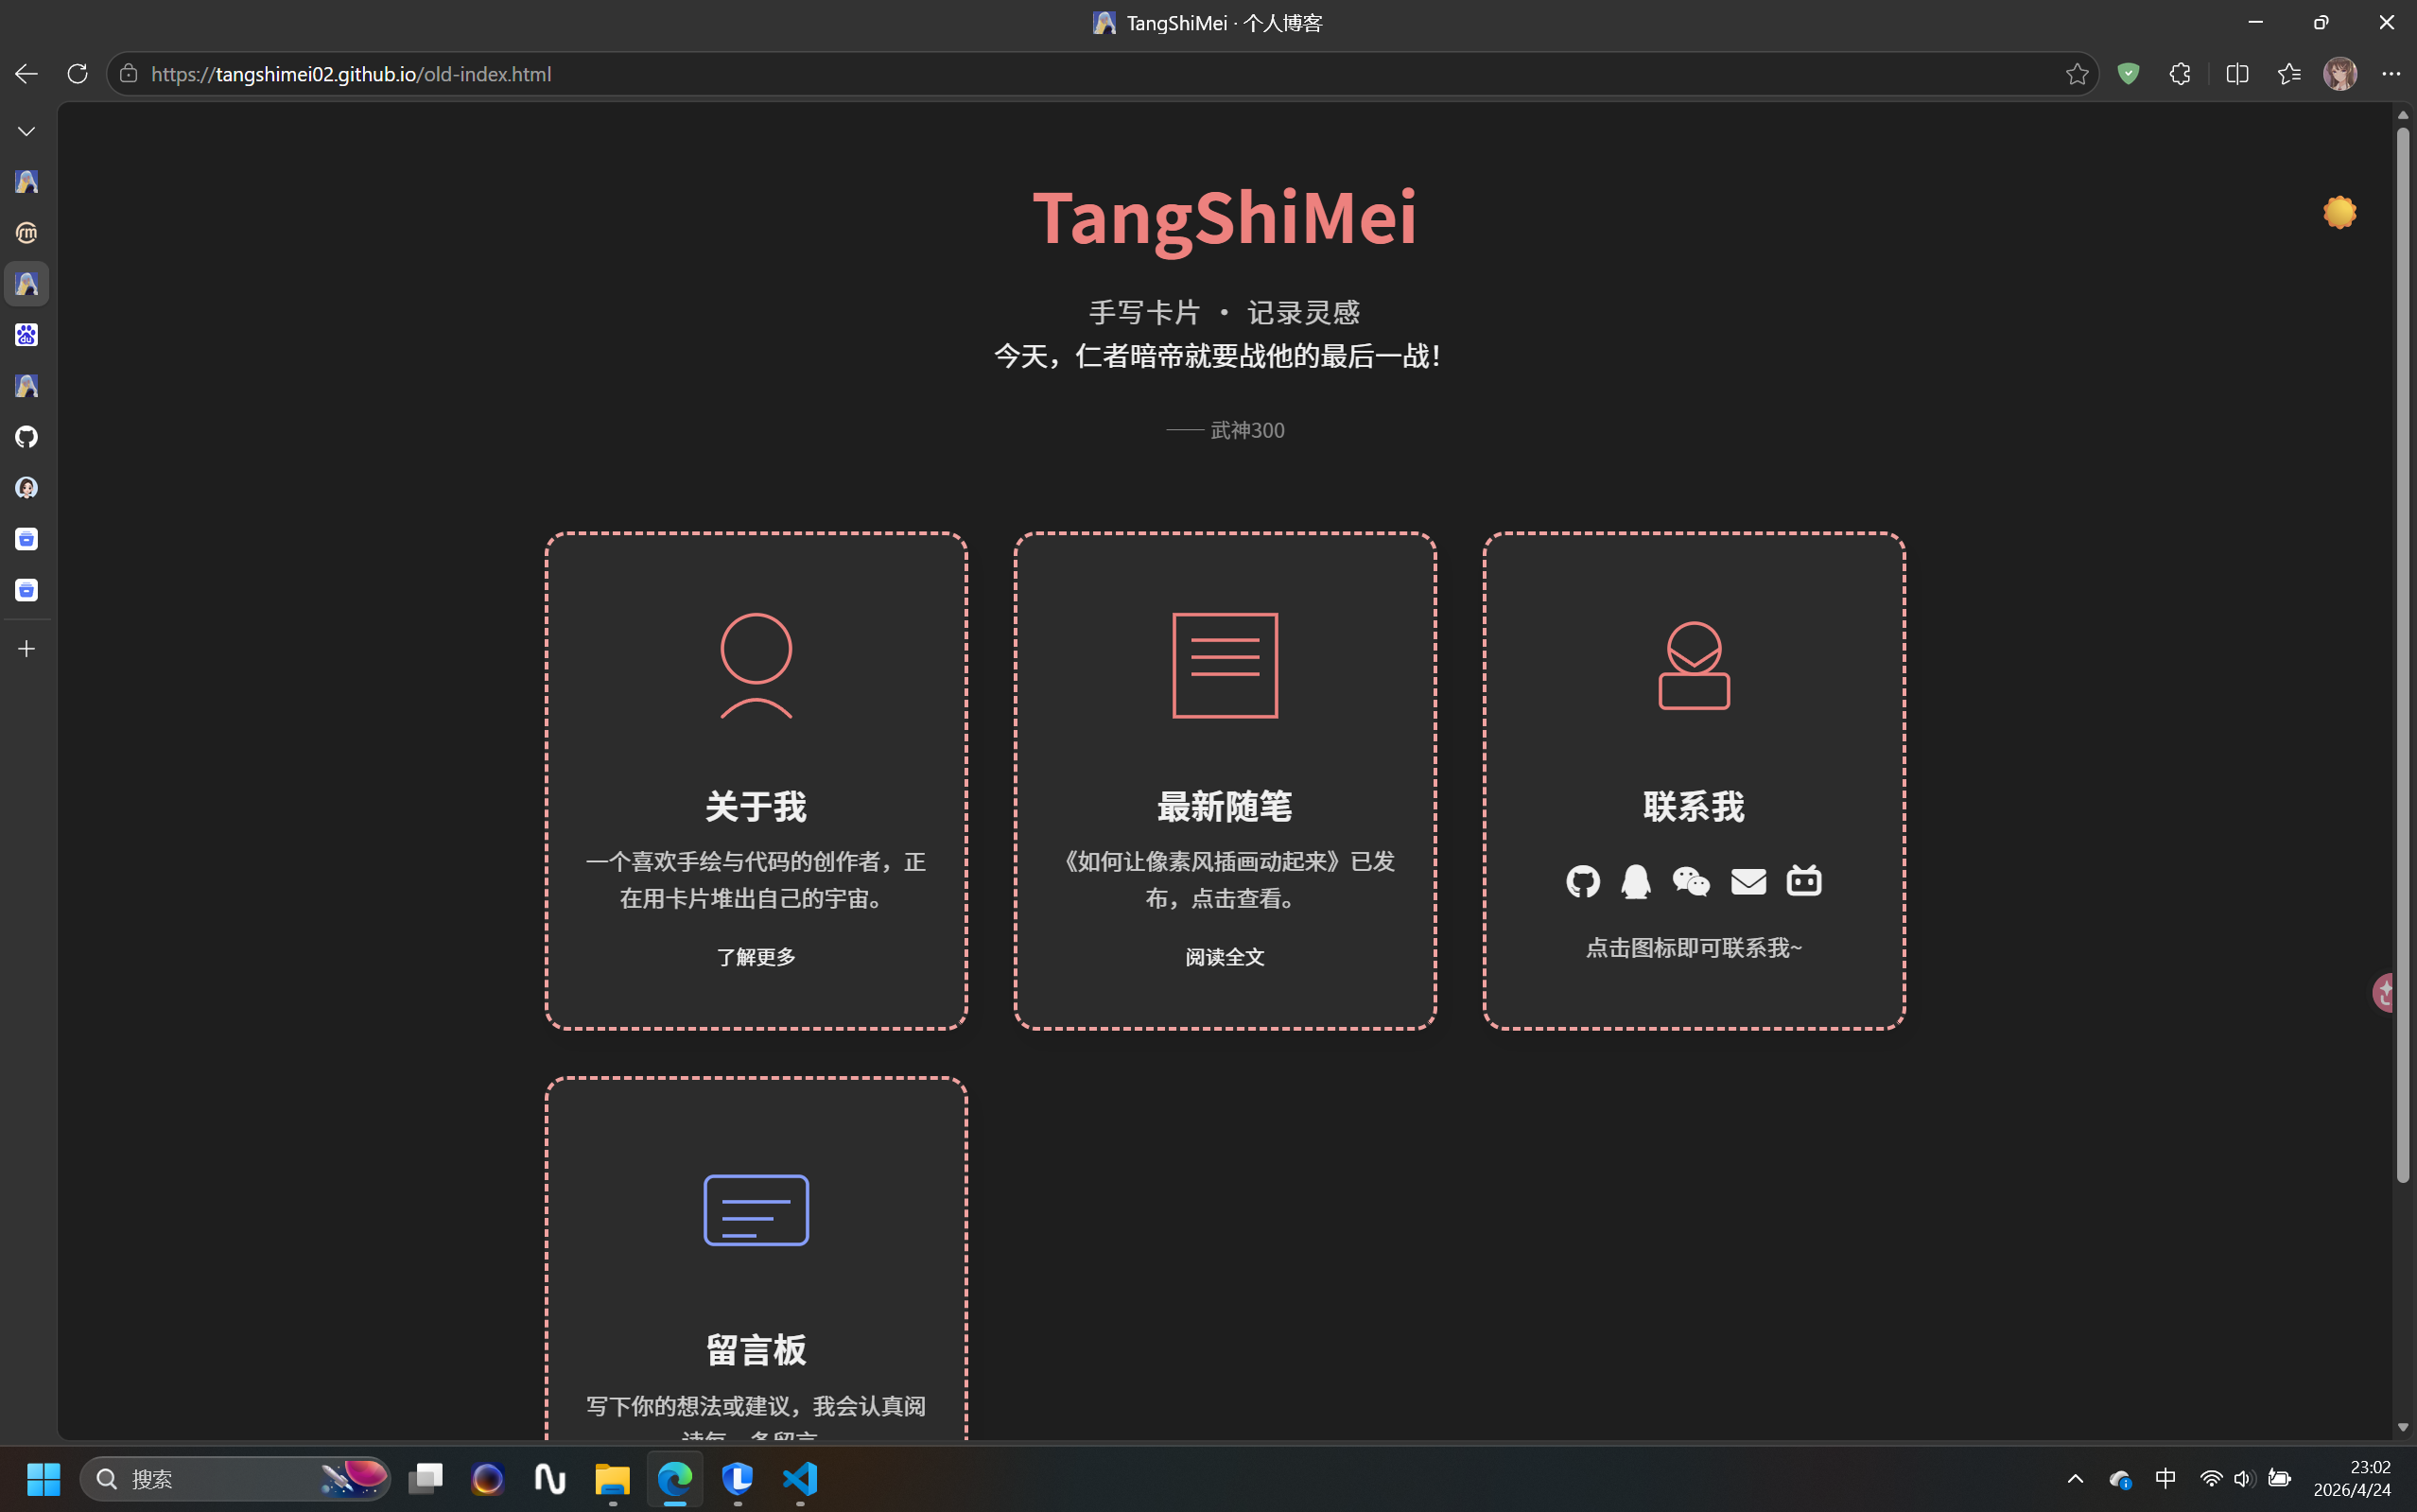The image size is (2417, 1512).
Task: Open the Favorites list icon
Action: click(2289, 74)
